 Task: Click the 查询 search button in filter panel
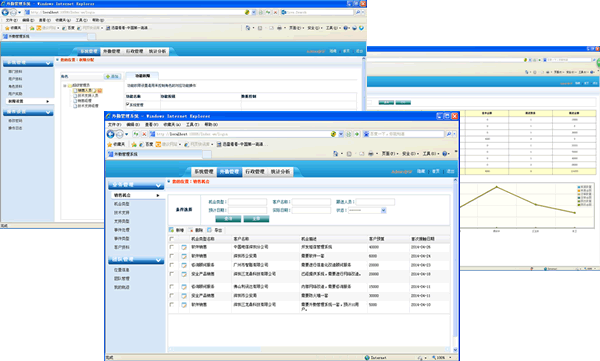click(x=228, y=219)
